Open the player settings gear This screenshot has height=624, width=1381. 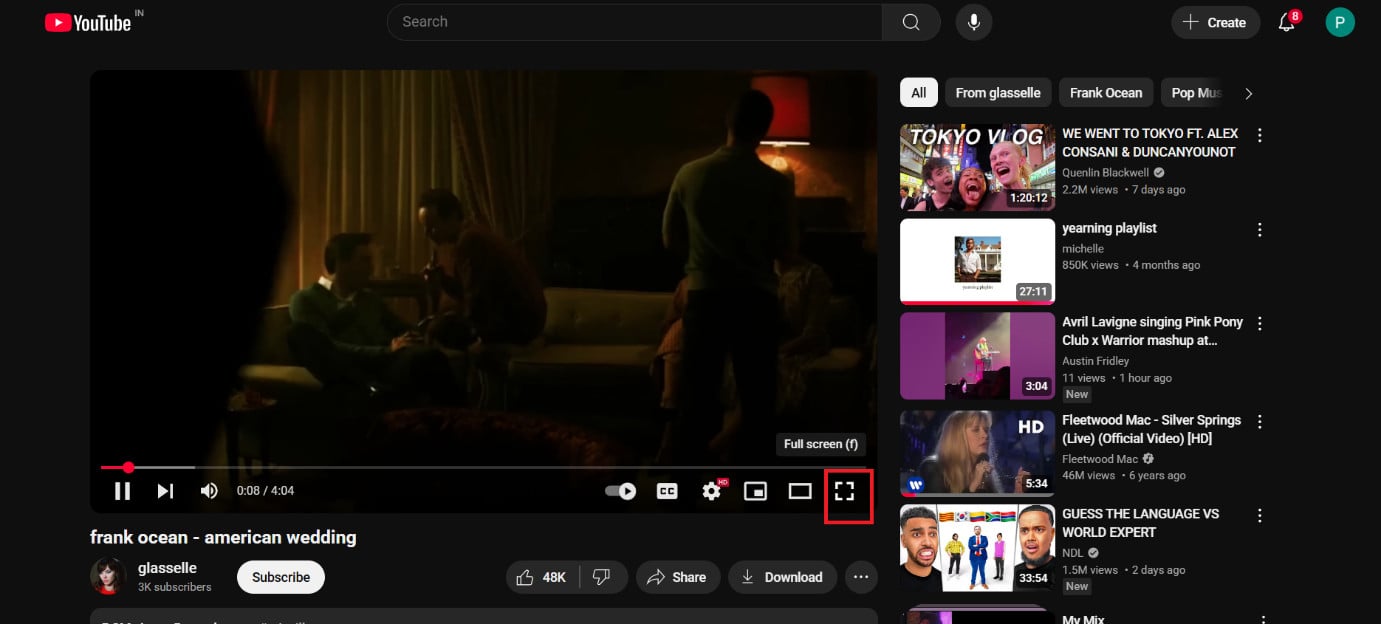pos(712,491)
